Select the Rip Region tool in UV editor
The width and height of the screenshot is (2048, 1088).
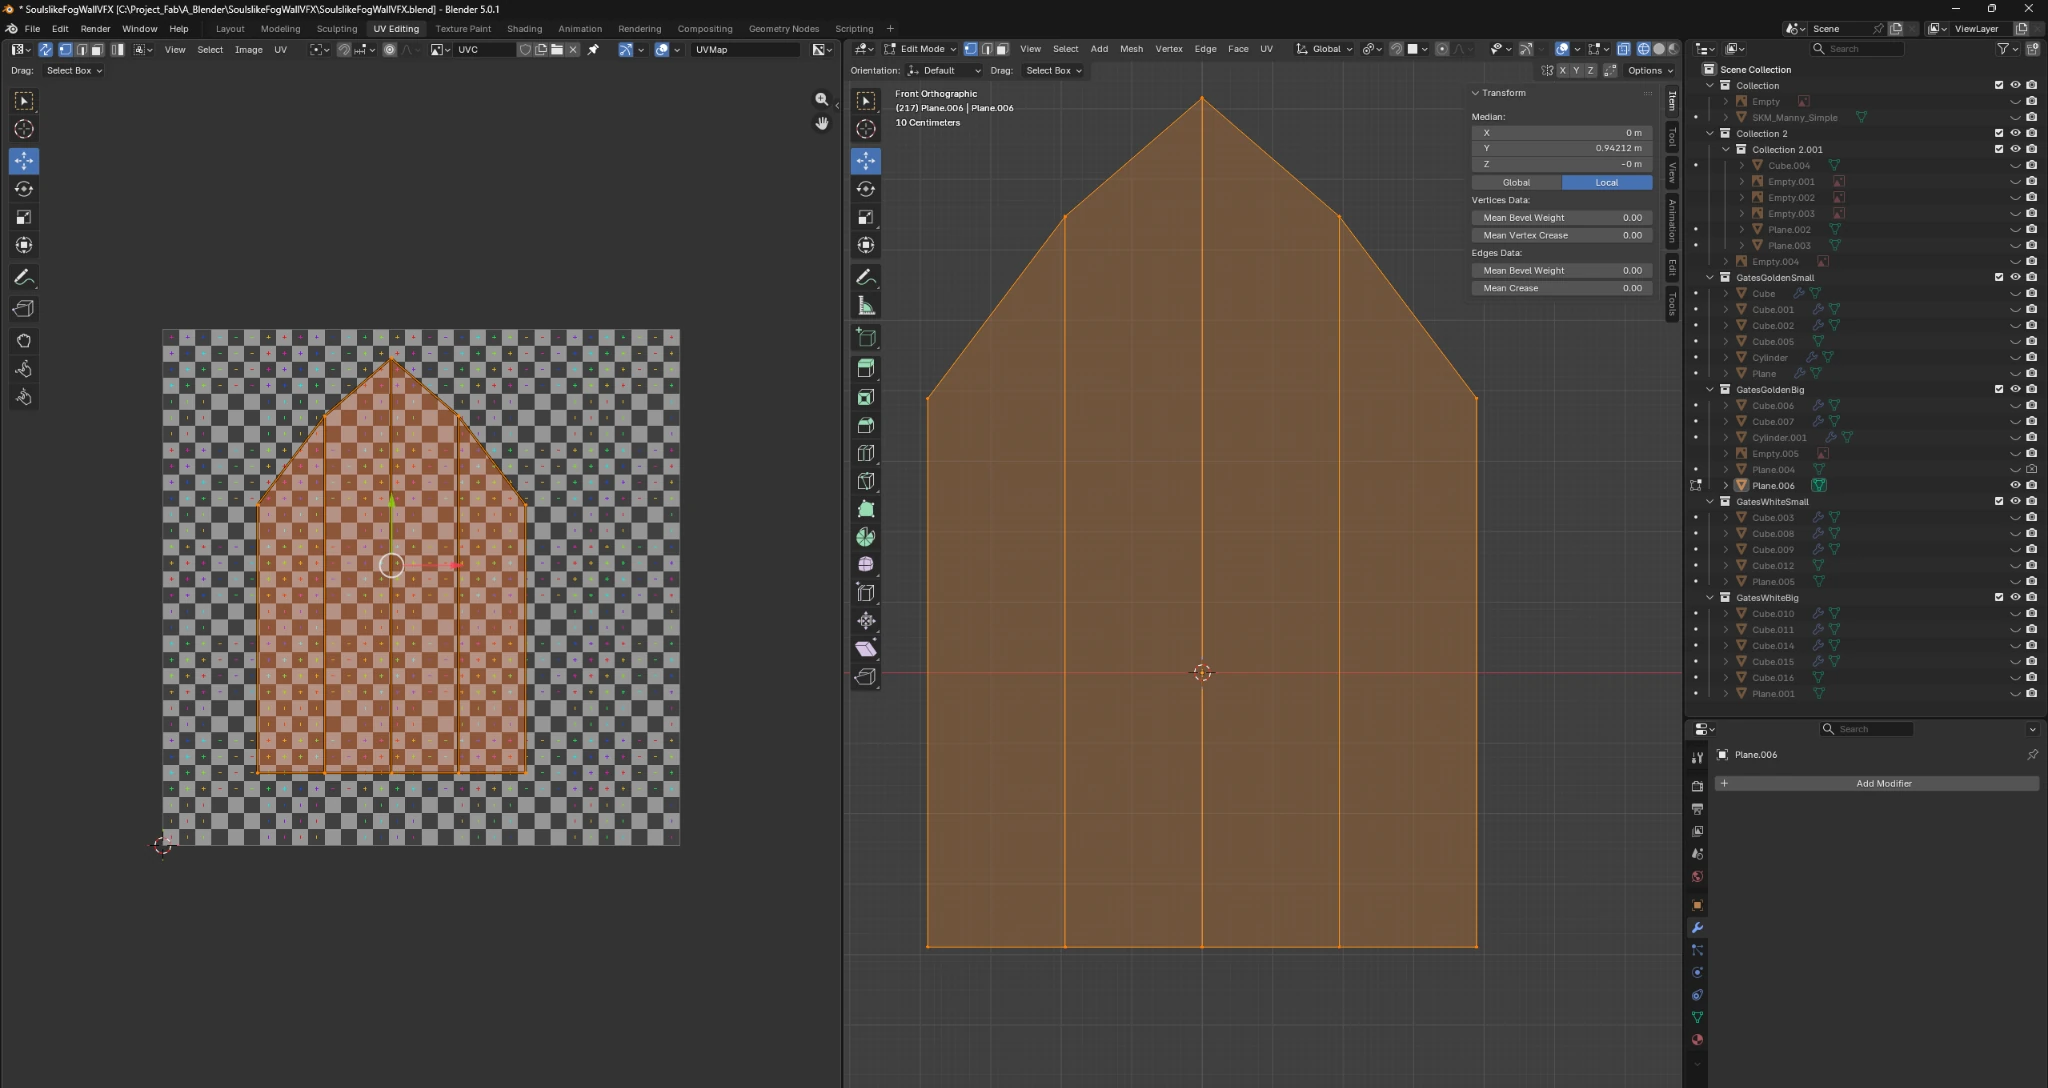[24, 309]
